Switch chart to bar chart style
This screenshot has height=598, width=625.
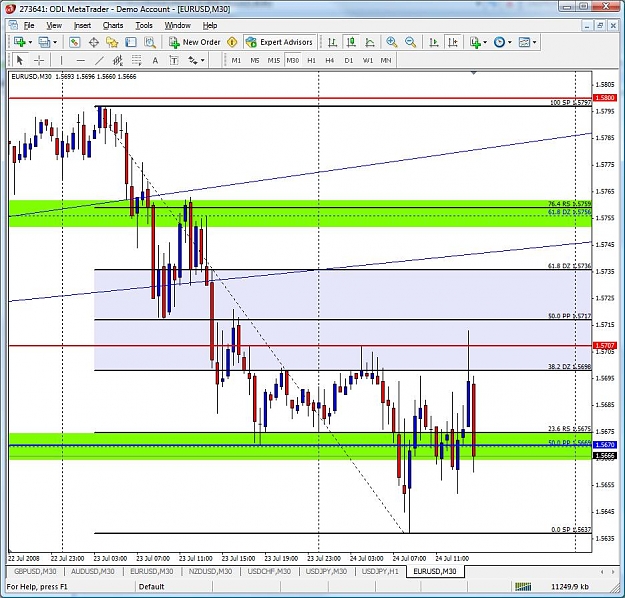(332, 42)
